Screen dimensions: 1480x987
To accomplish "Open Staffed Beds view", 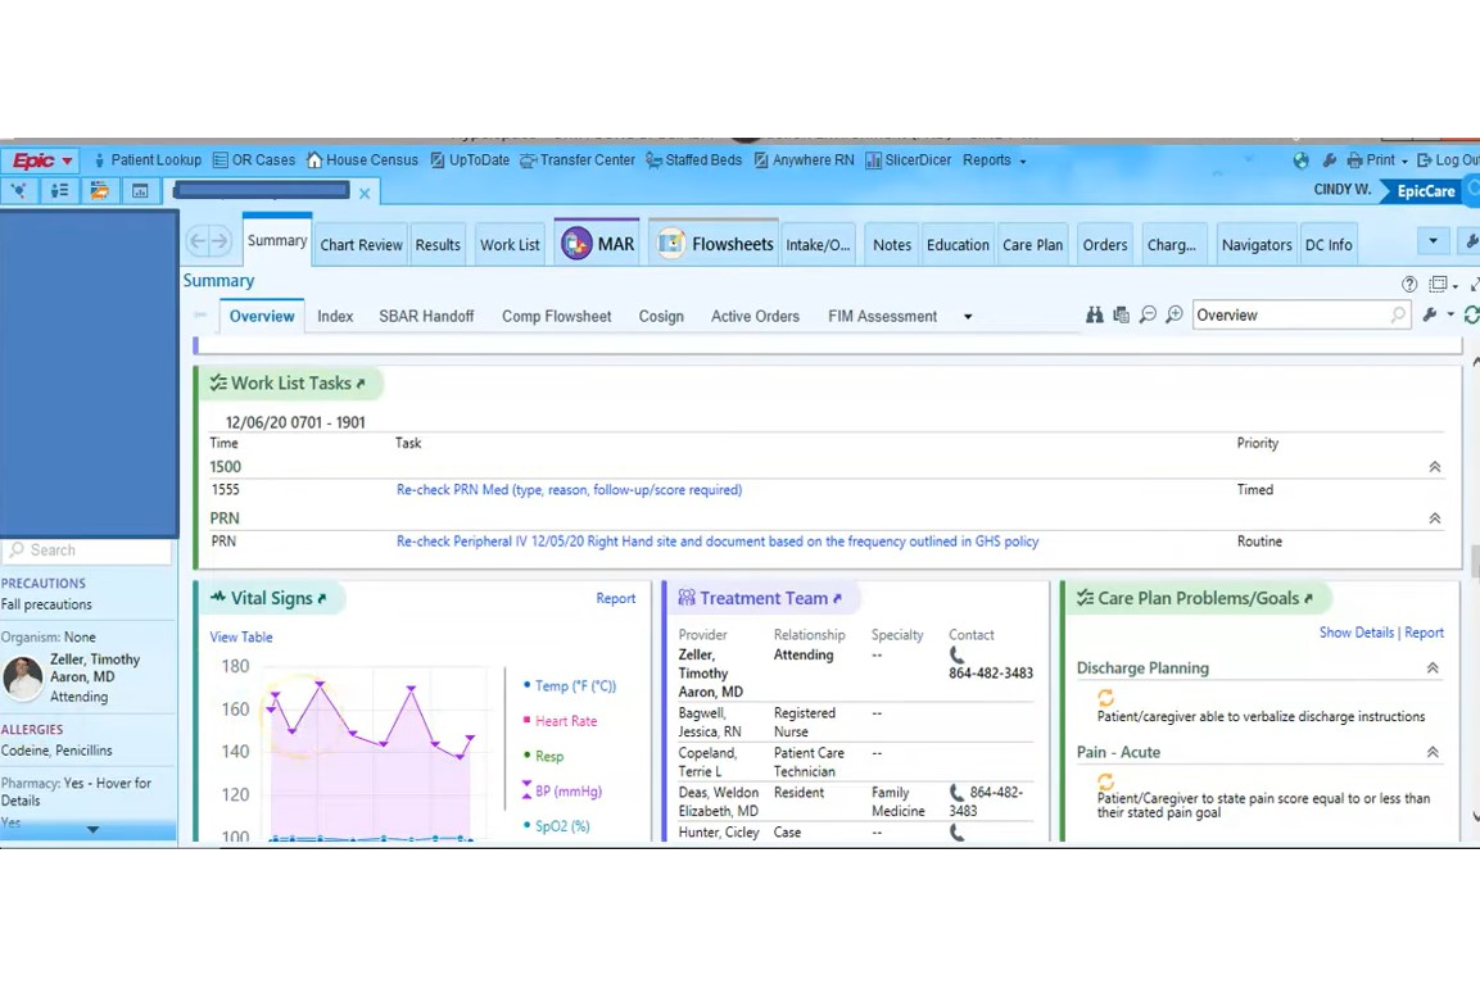I will 693,160.
